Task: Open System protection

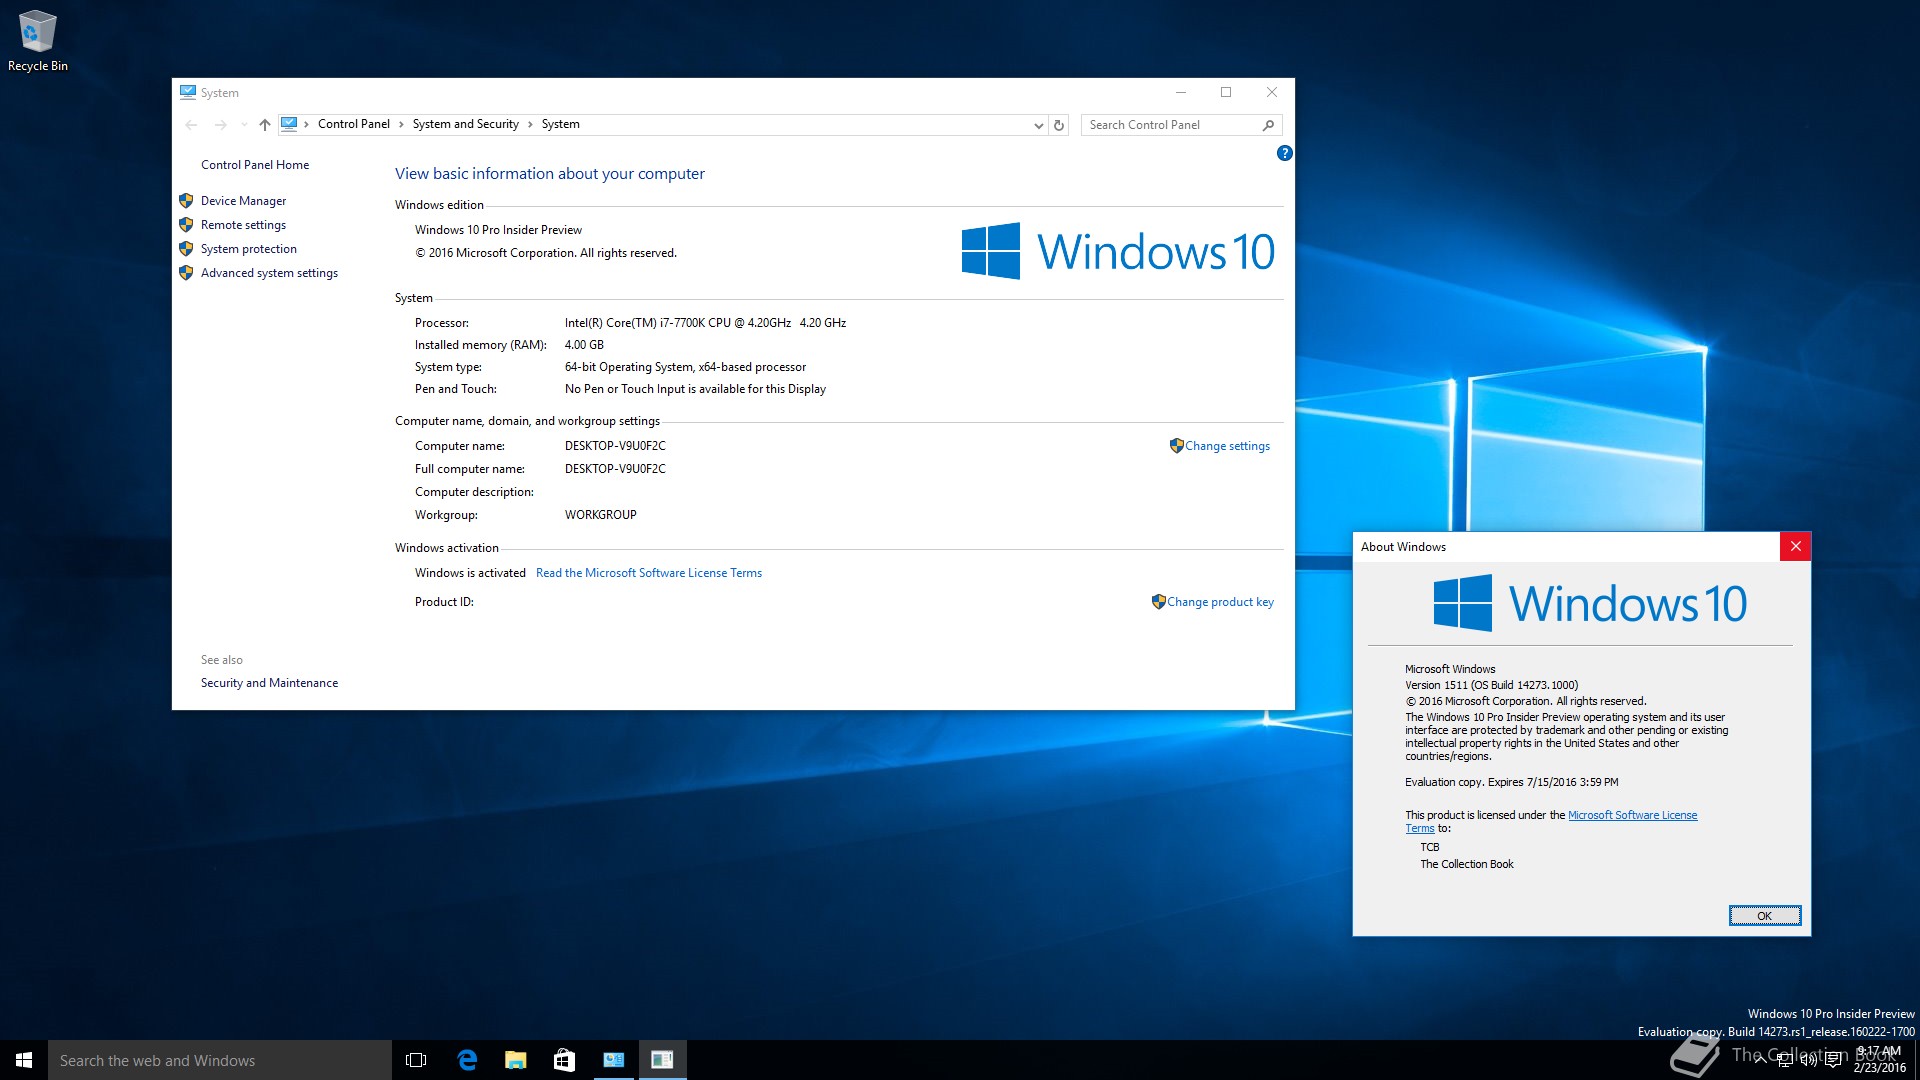Action: tap(248, 249)
